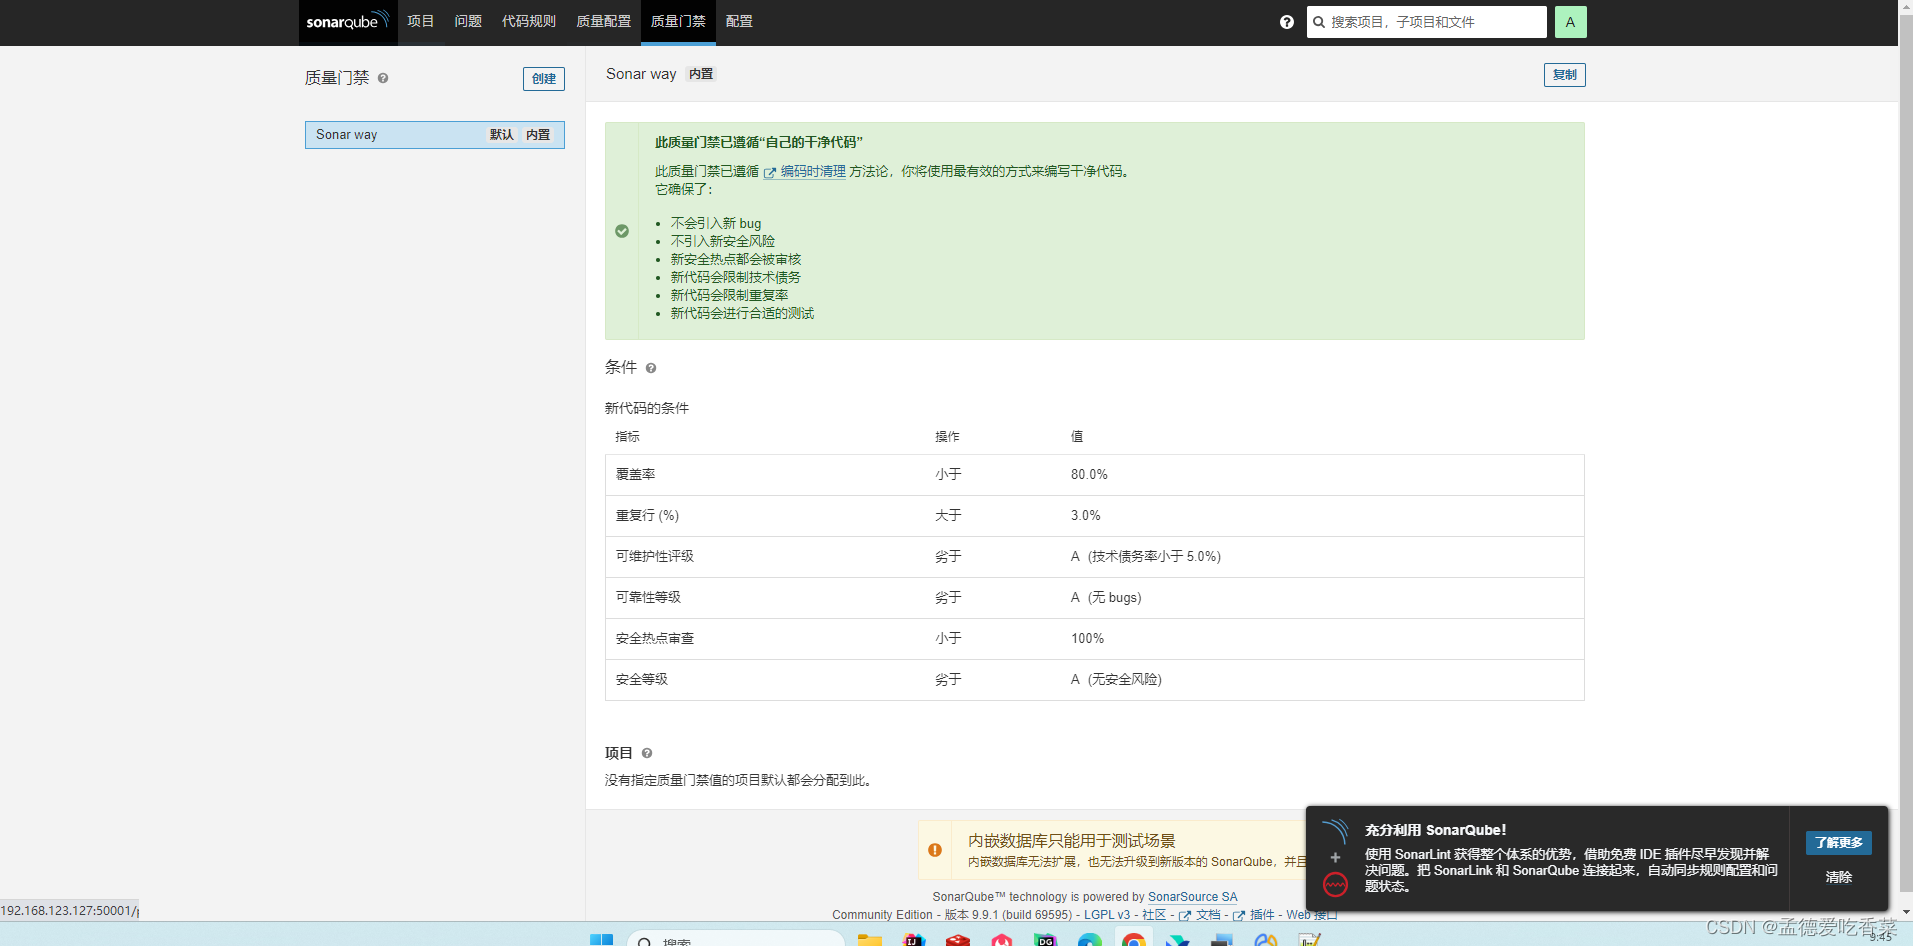Open the 社区 footer link

[1154, 915]
